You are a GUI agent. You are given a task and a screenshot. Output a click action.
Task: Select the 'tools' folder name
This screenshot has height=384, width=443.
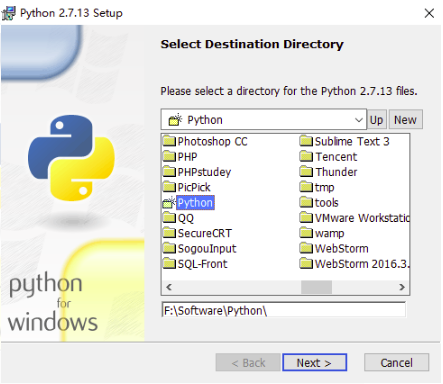click(327, 203)
